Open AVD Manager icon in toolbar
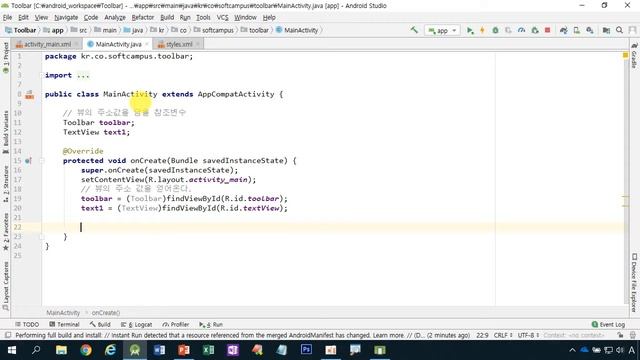The image size is (640, 360). (576, 30)
